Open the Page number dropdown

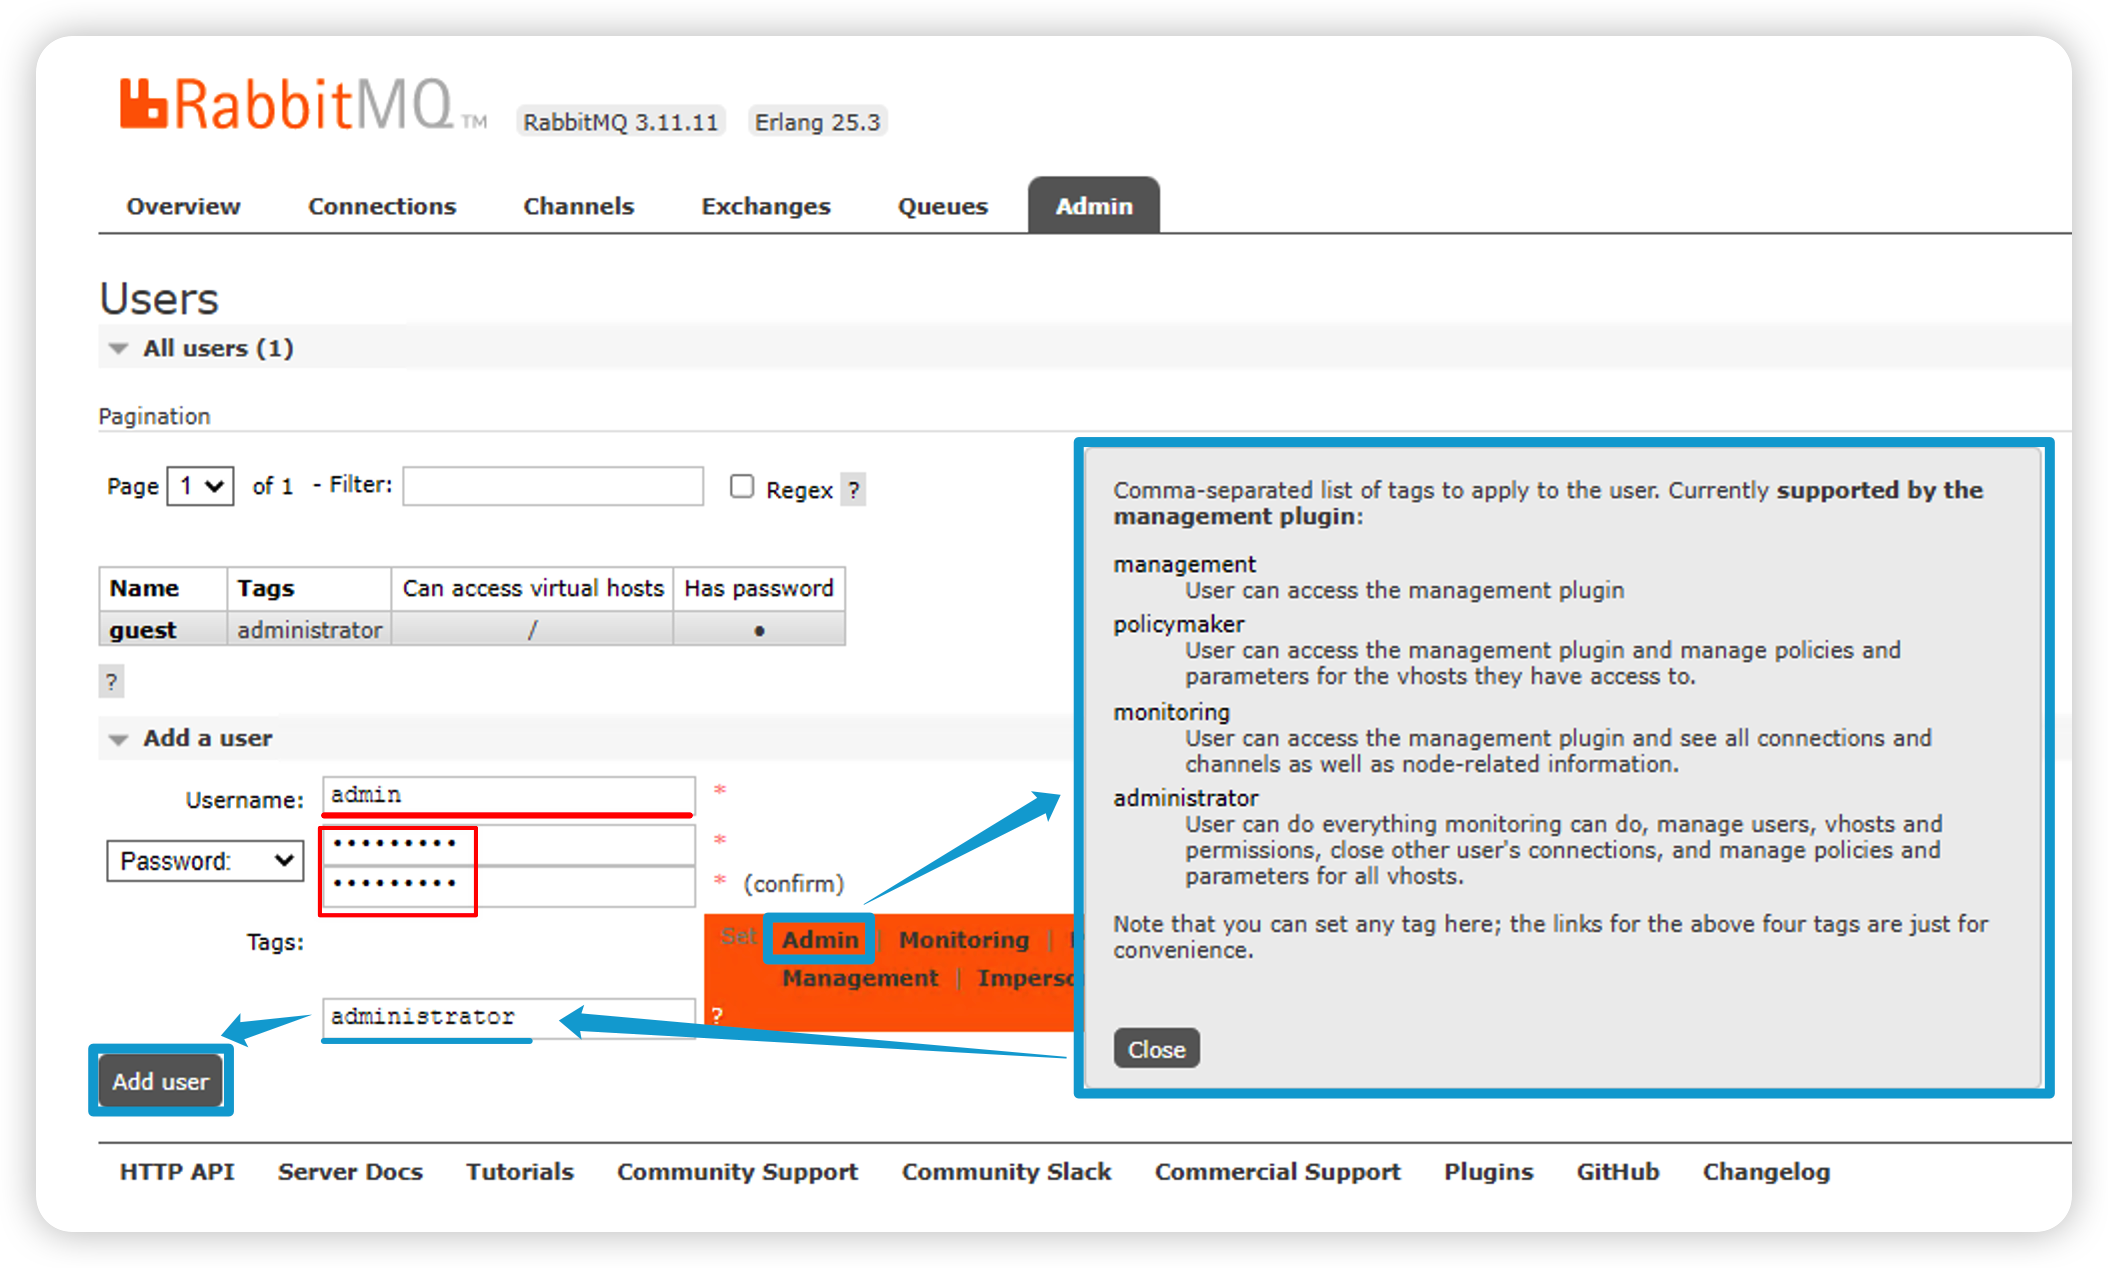tap(200, 487)
